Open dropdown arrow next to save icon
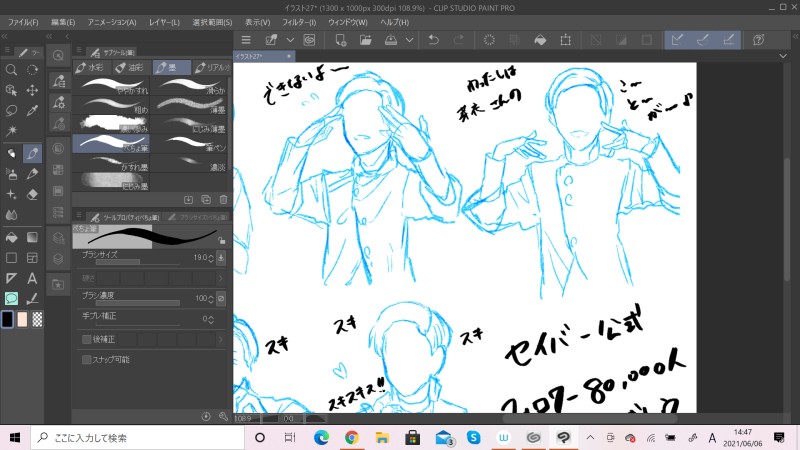The image size is (800, 450). [x=409, y=40]
